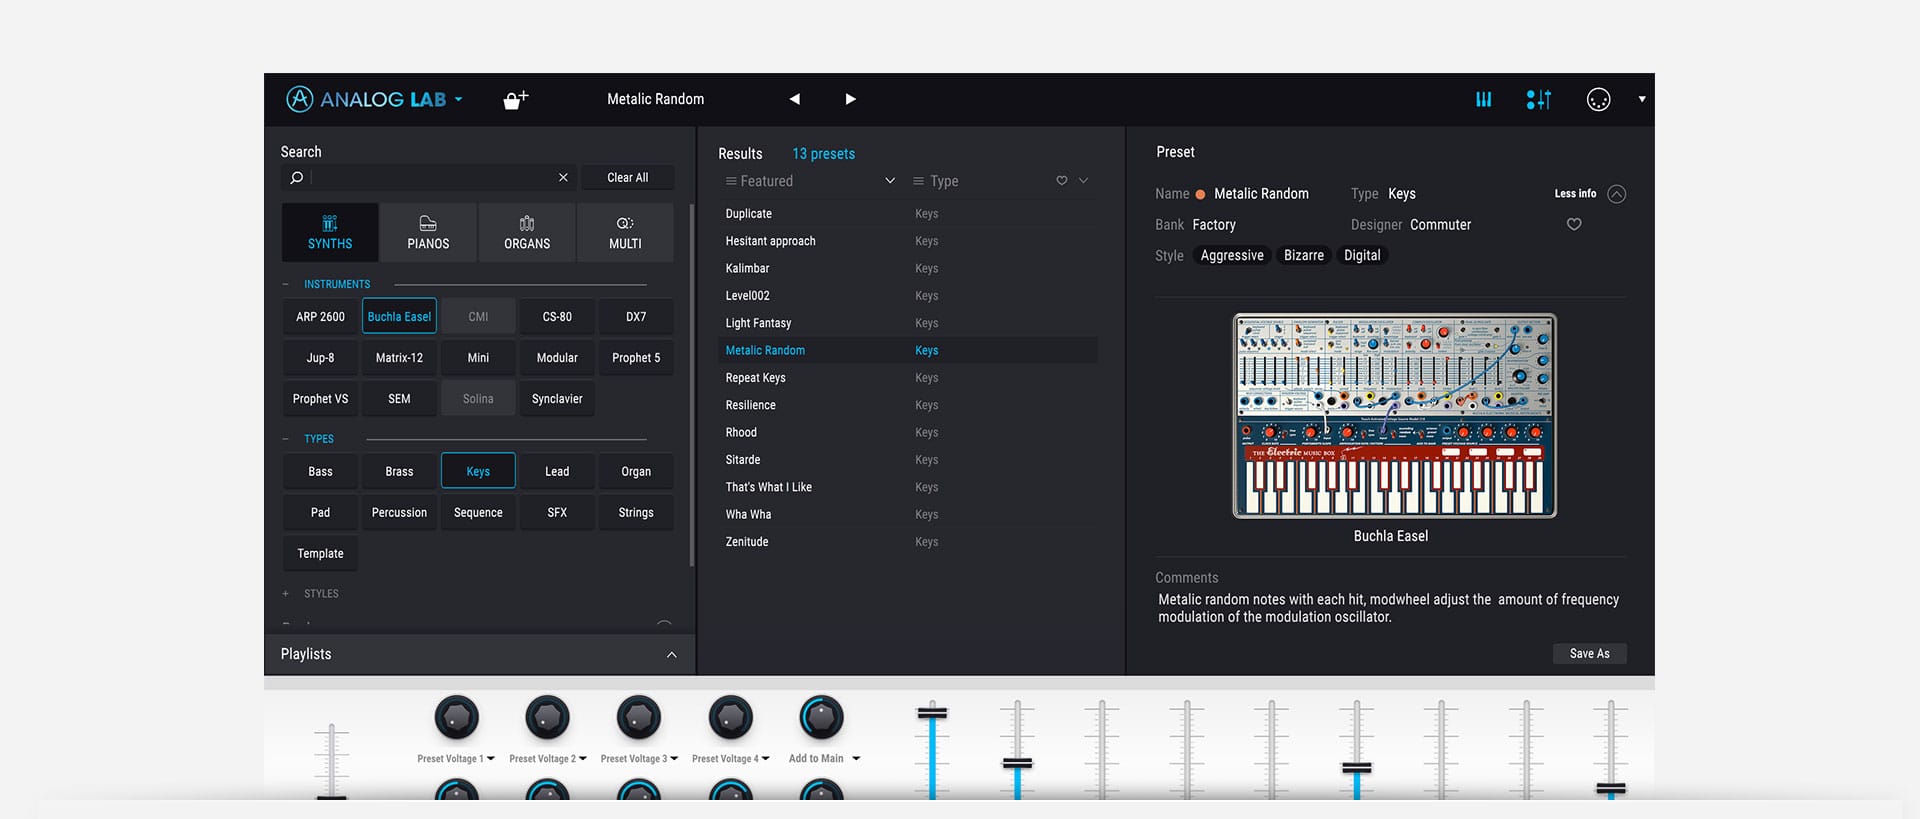
Task: Clear the search text with X
Action: [x=563, y=177]
